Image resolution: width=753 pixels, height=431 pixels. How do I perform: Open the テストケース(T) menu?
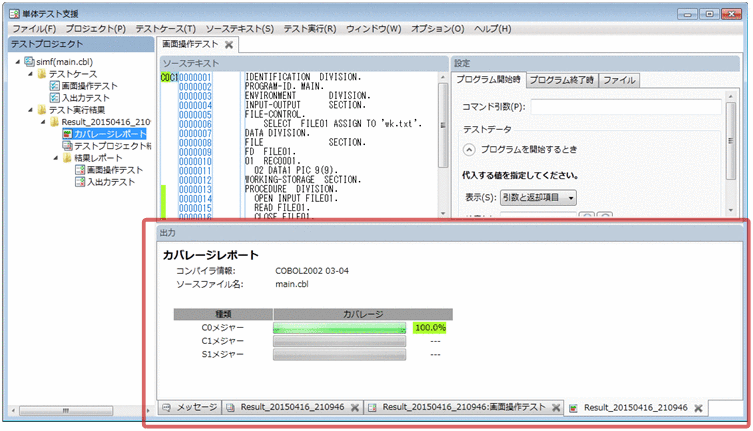(x=166, y=29)
